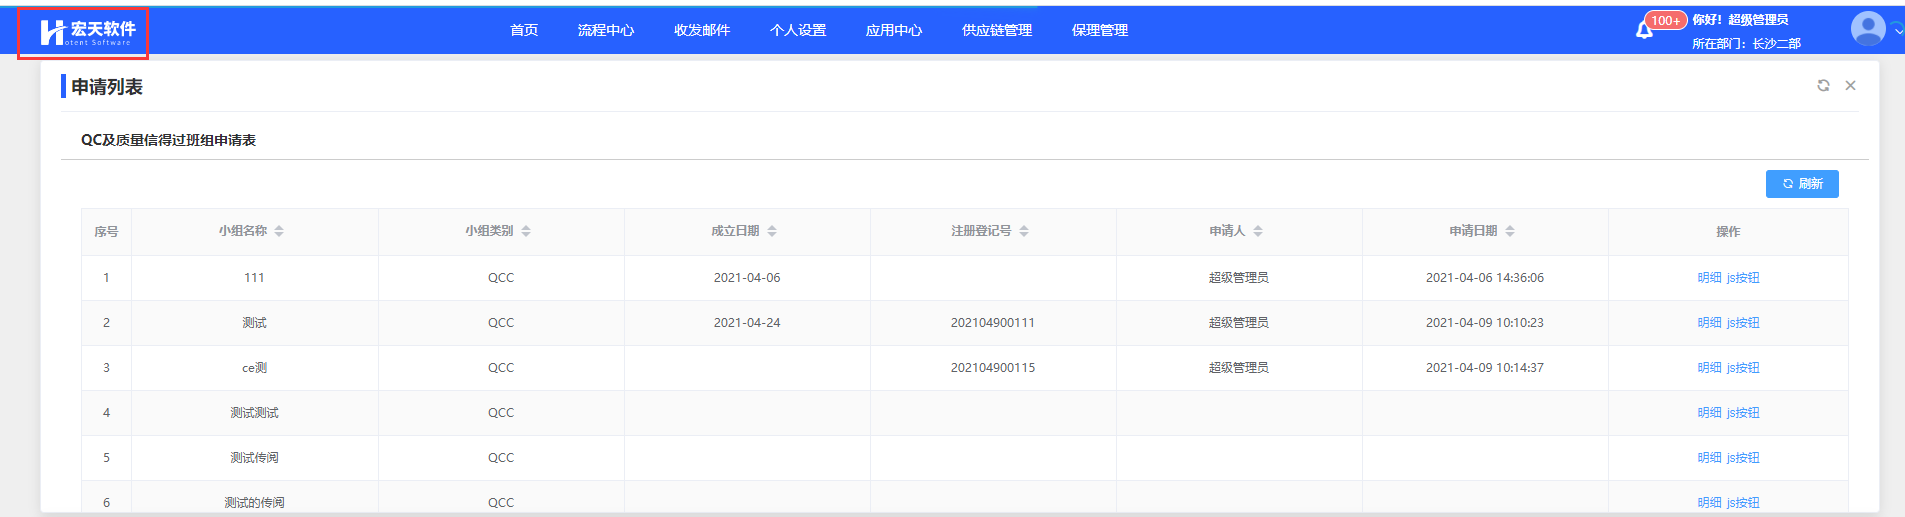Viewport: 1905px width, 517px height.
Task: Open 明细 link for row 1
Action: [x=1709, y=278]
